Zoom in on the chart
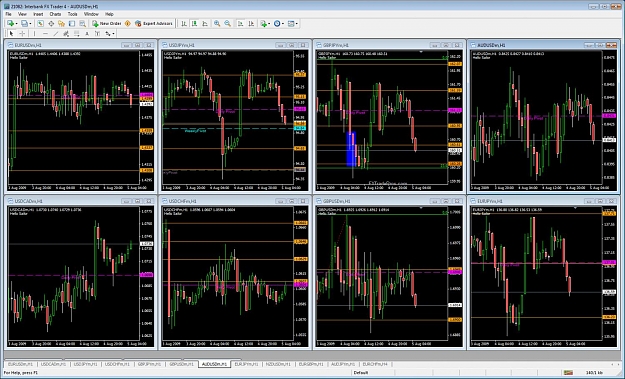This screenshot has width=625, height=379. [x=217, y=24]
